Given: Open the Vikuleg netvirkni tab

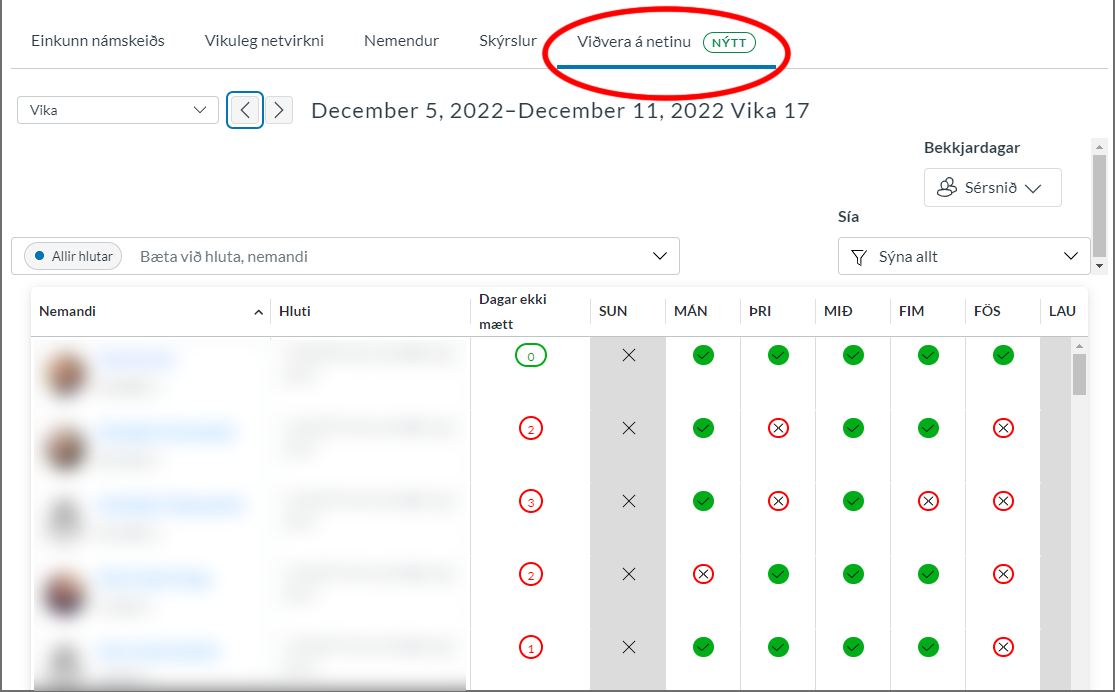Looking at the screenshot, I should pos(264,41).
